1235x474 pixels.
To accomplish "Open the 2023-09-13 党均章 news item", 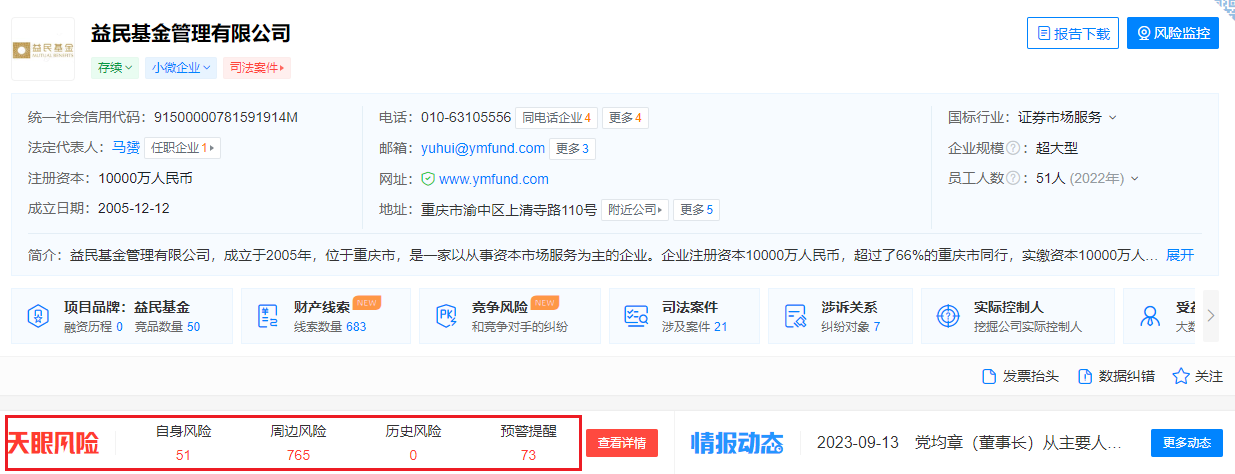I will coord(969,442).
